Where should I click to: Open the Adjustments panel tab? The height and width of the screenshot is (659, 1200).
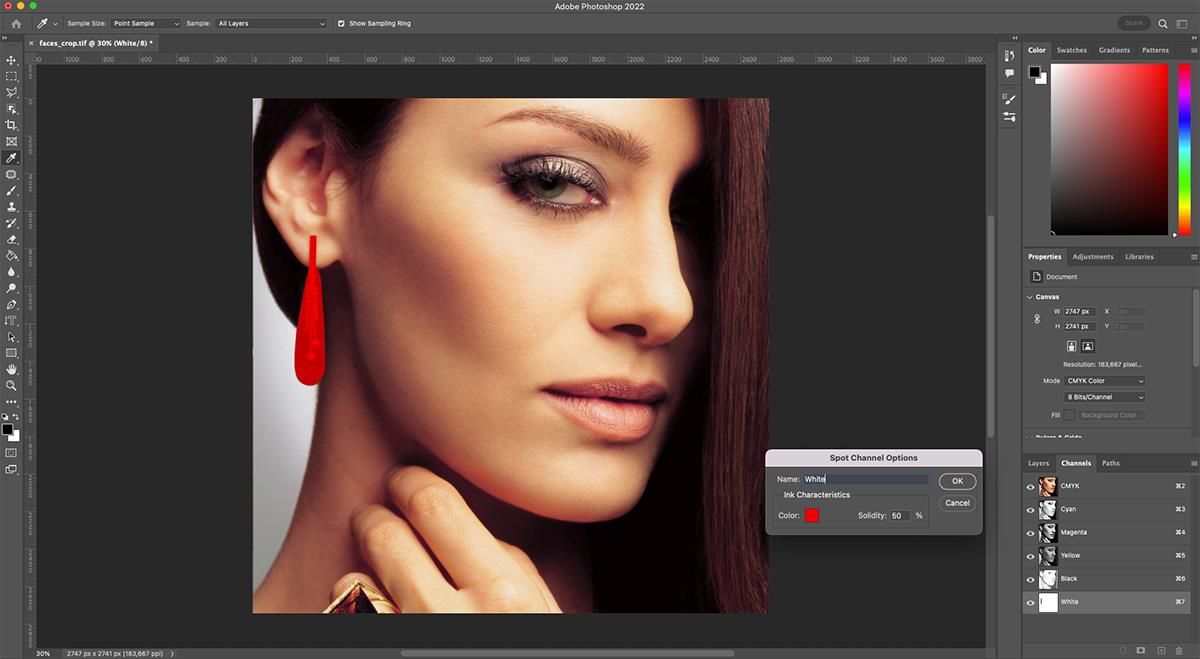pyautogui.click(x=1092, y=257)
